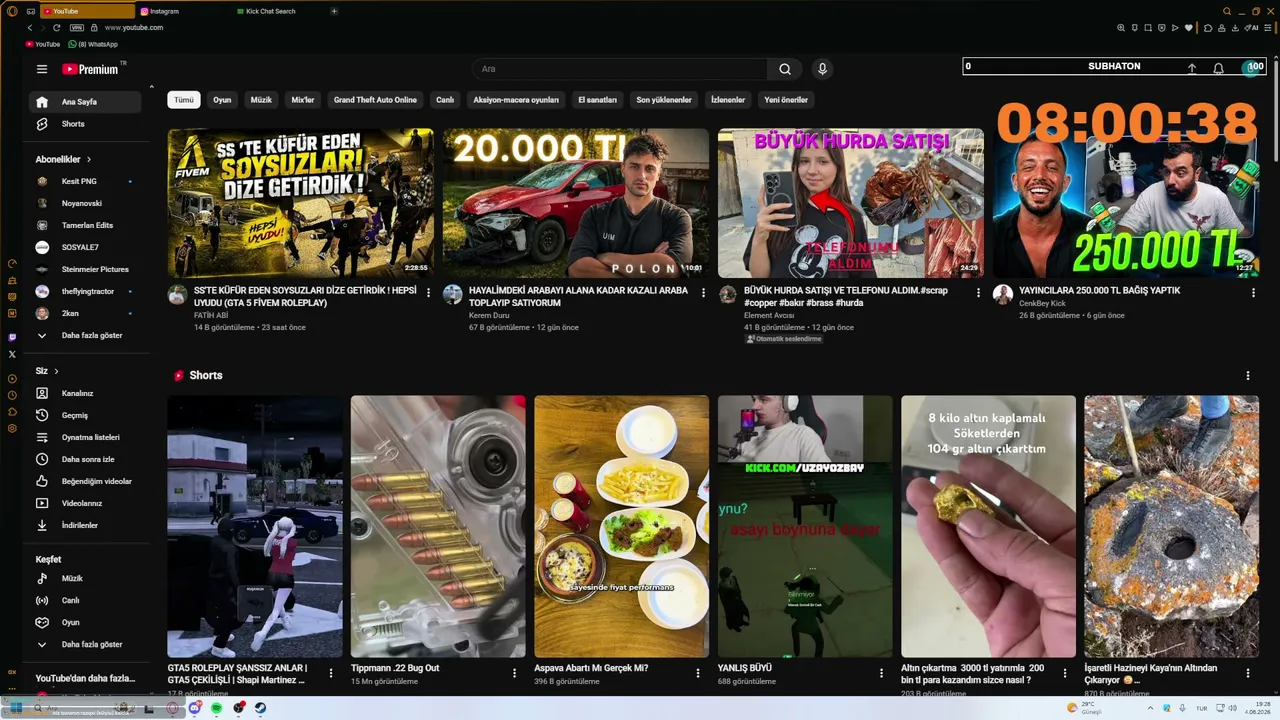
Task: Switch to the Instagram browser tab
Action: click(x=182, y=11)
